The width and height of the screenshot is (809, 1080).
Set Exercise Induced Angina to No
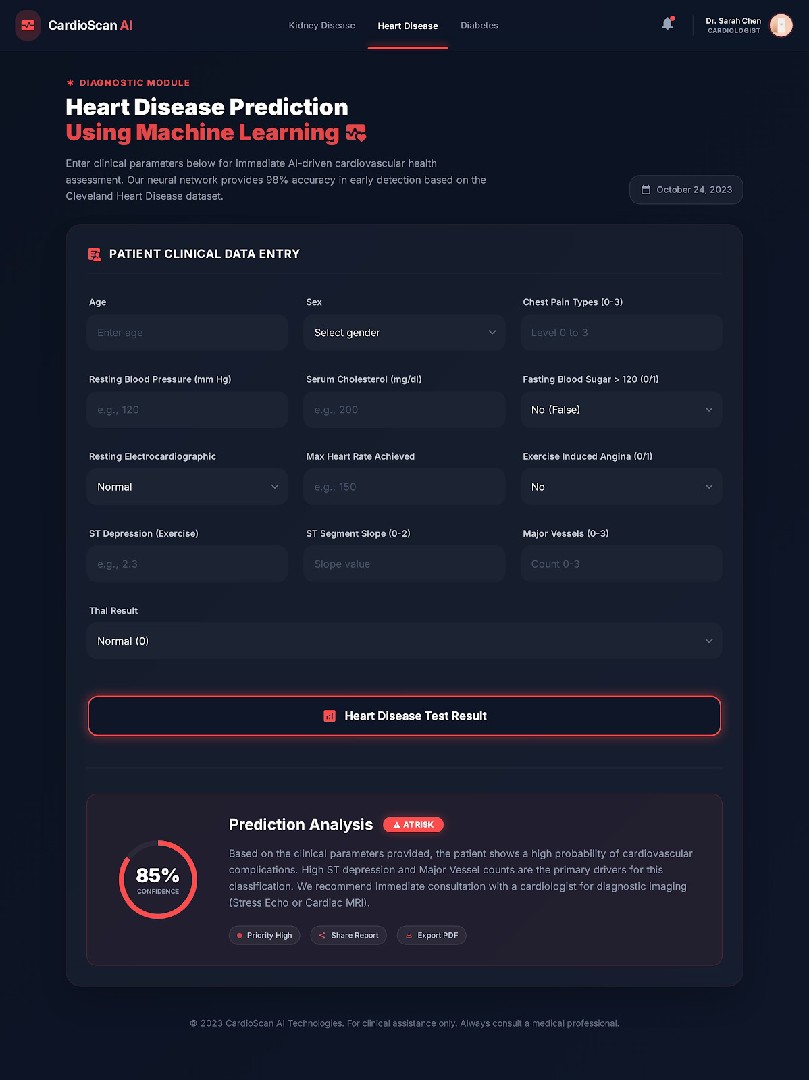tap(620, 486)
